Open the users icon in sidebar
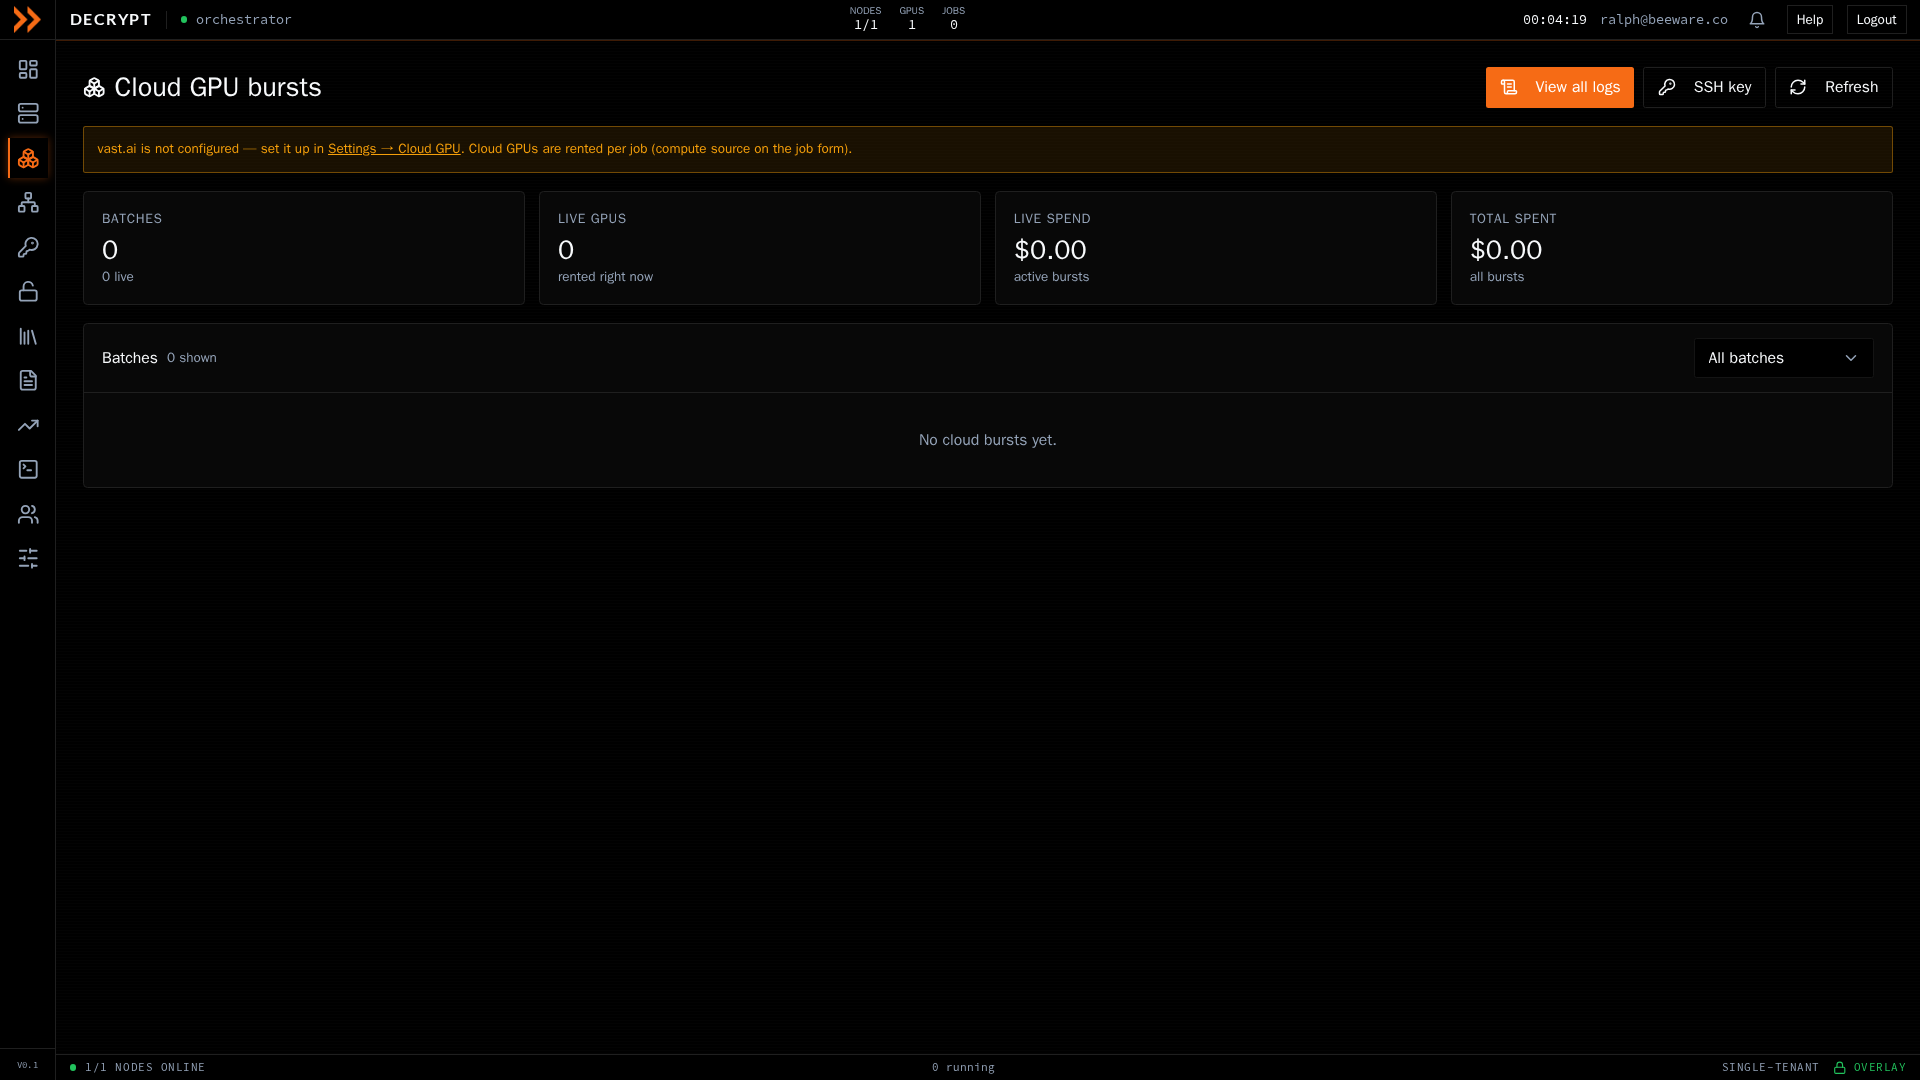 point(28,514)
